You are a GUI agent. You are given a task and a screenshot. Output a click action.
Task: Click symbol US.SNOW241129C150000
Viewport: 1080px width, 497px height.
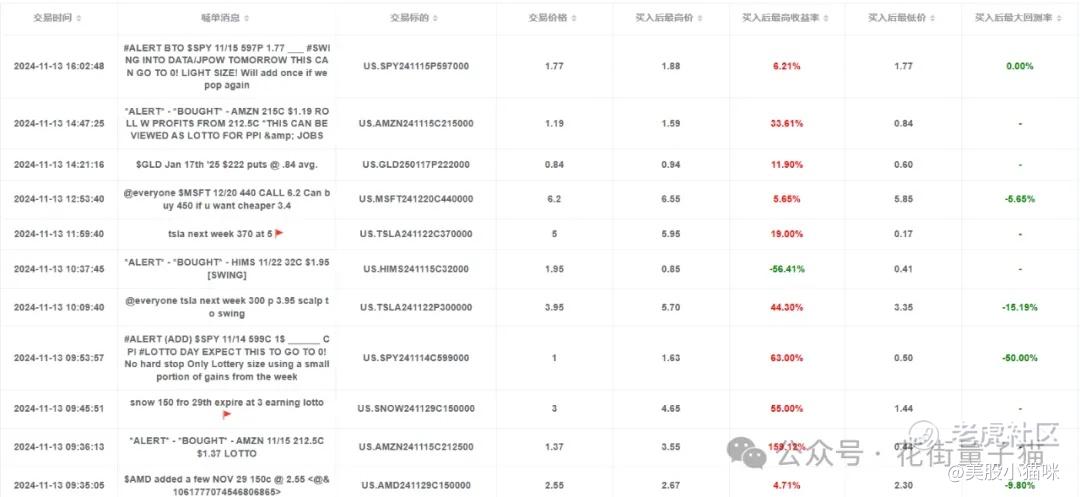pos(416,408)
